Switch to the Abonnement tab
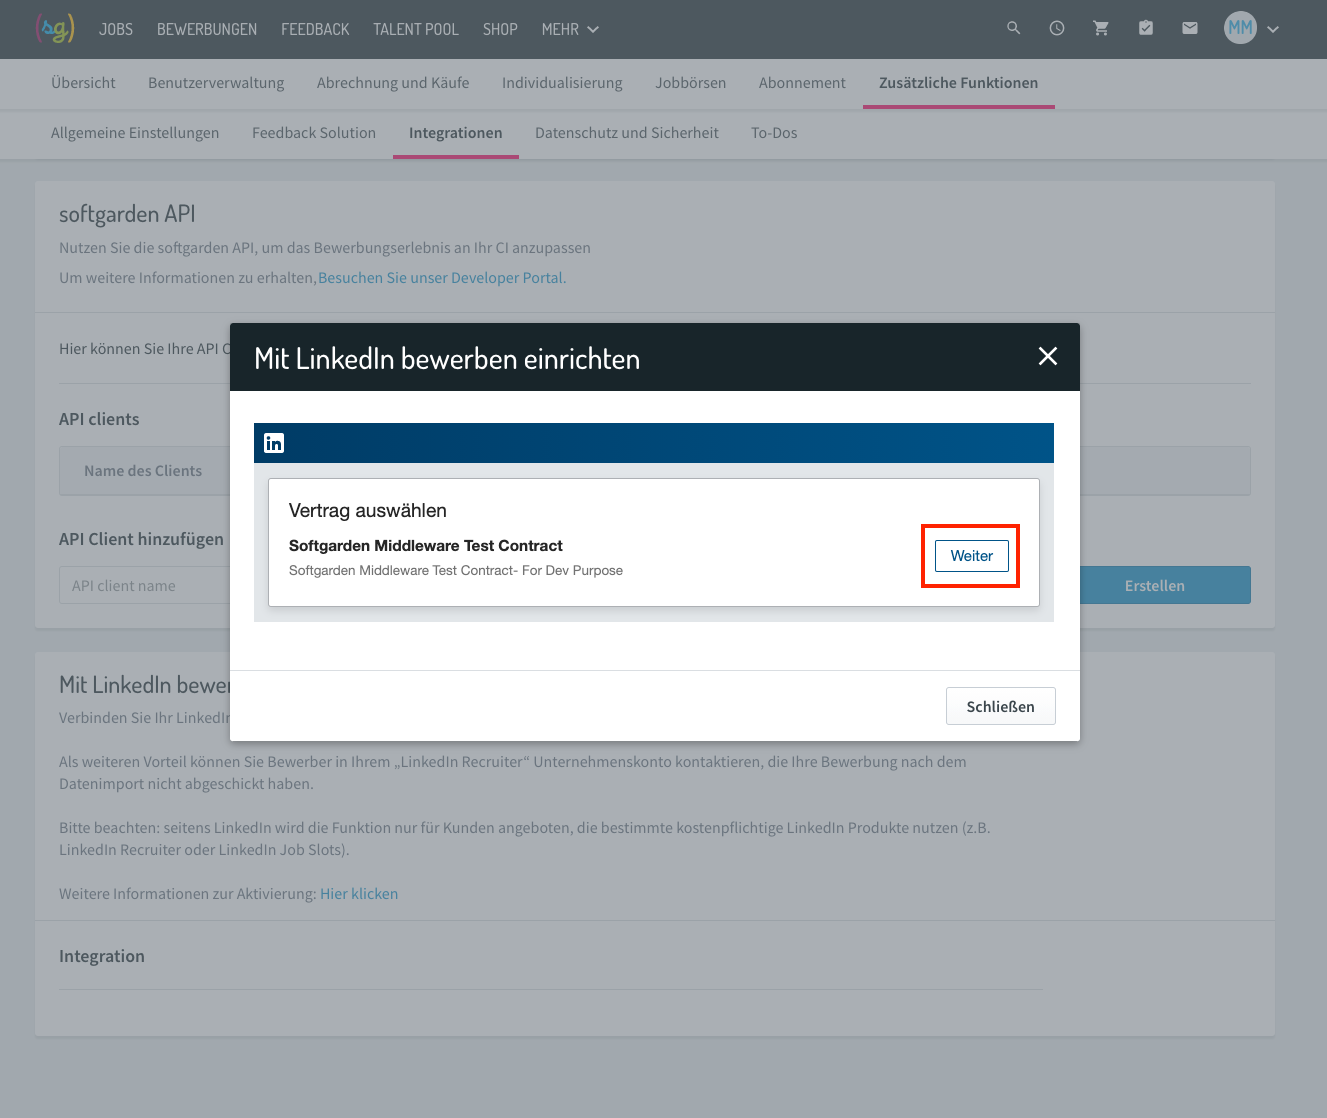Viewport: 1327px width, 1118px height. (802, 83)
